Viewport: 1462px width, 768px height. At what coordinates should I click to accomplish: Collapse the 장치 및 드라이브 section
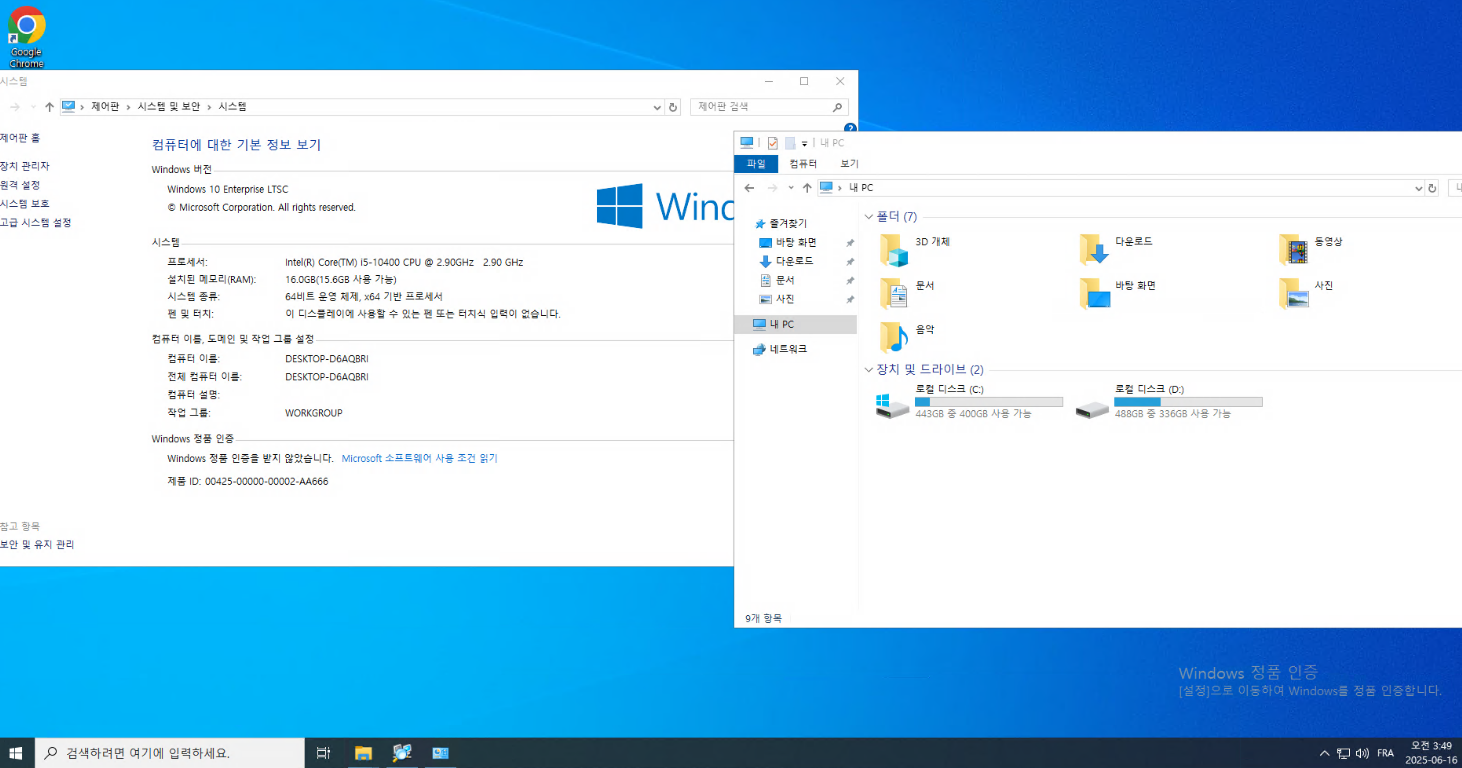pos(868,370)
